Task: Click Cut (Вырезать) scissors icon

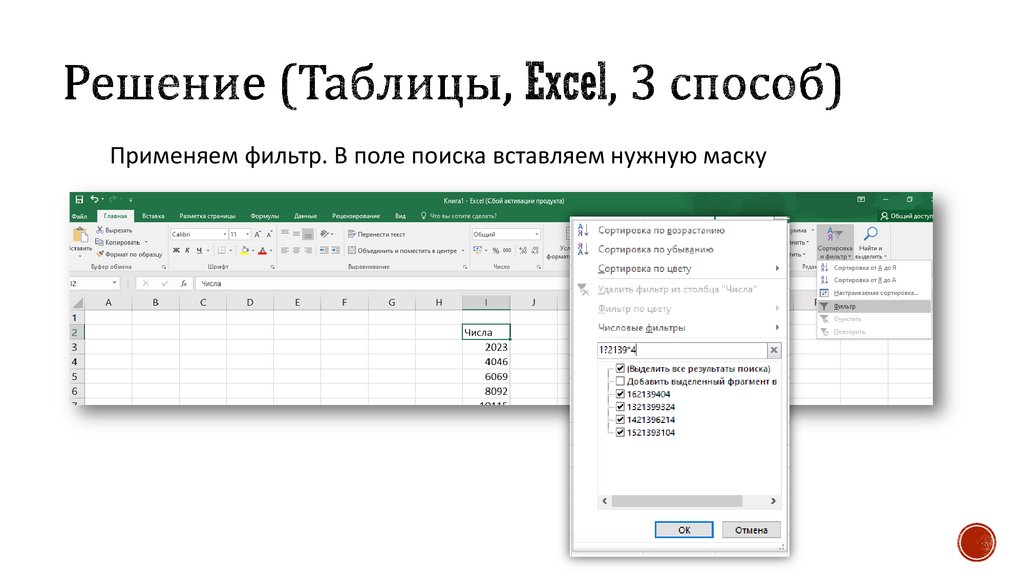Action: coord(100,230)
